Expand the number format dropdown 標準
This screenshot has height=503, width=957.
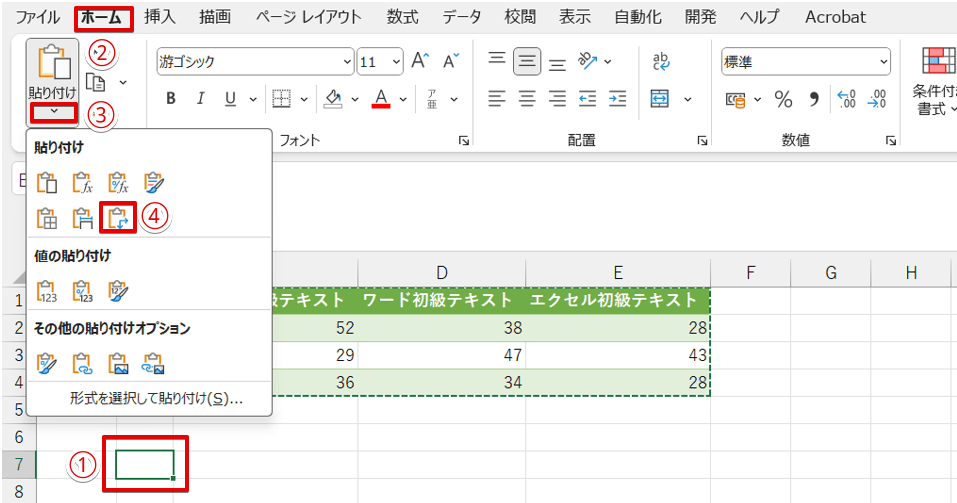pyautogui.click(x=805, y=62)
